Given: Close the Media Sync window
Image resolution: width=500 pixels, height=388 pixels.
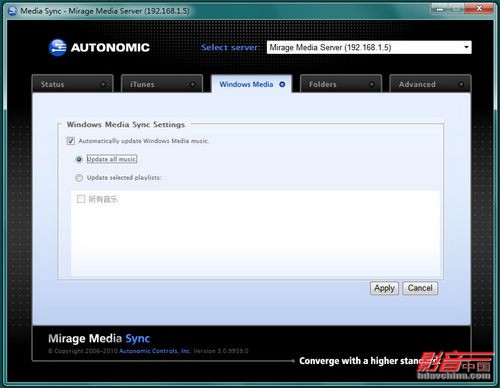Looking at the screenshot, I should coord(479,9).
